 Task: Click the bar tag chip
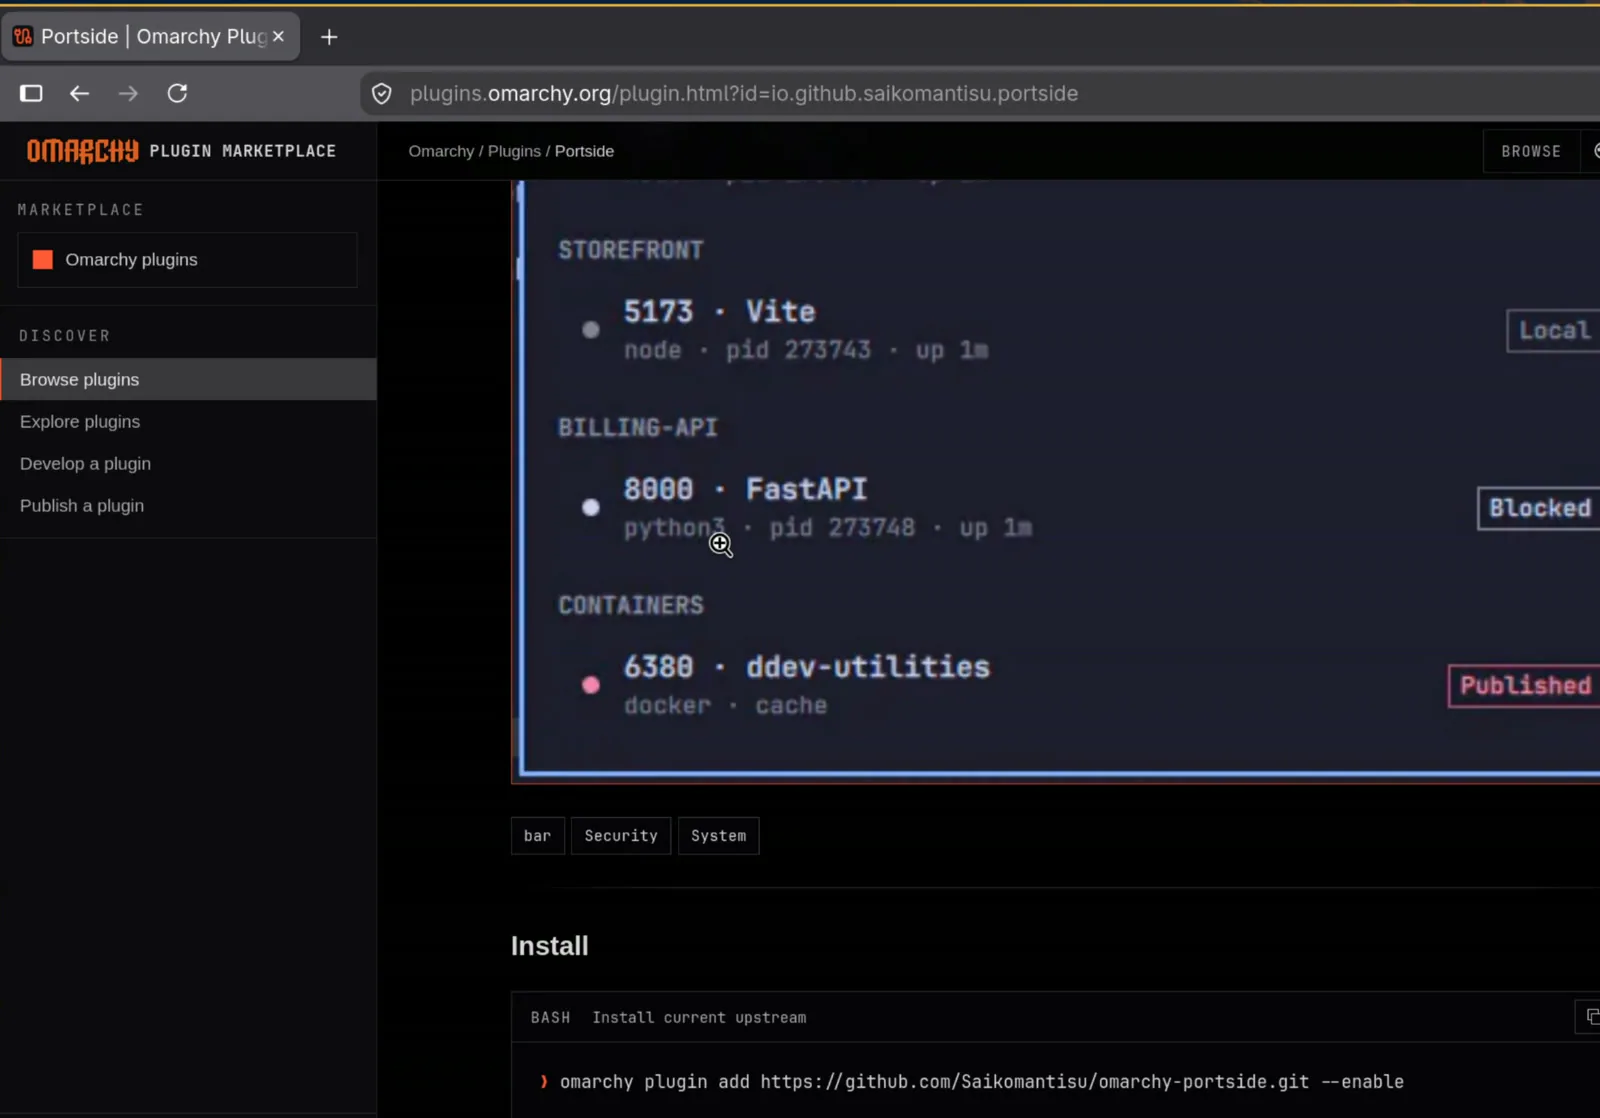tap(537, 836)
